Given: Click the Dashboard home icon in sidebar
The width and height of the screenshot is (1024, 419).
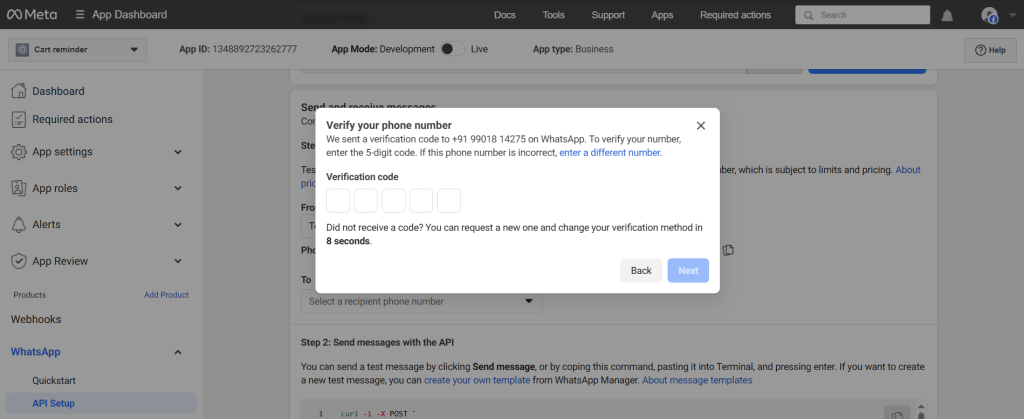Looking at the screenshot, I should [18, 91].
